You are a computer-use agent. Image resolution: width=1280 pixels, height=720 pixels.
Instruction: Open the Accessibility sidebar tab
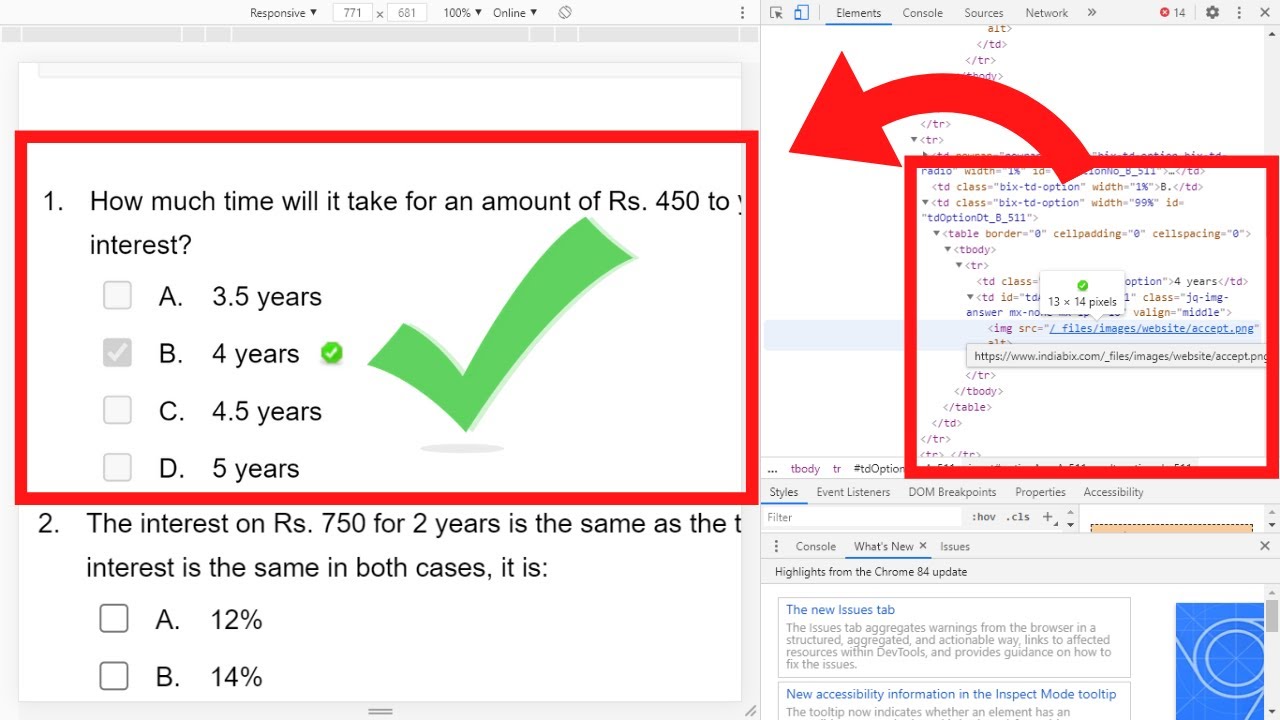point(1113,492)
